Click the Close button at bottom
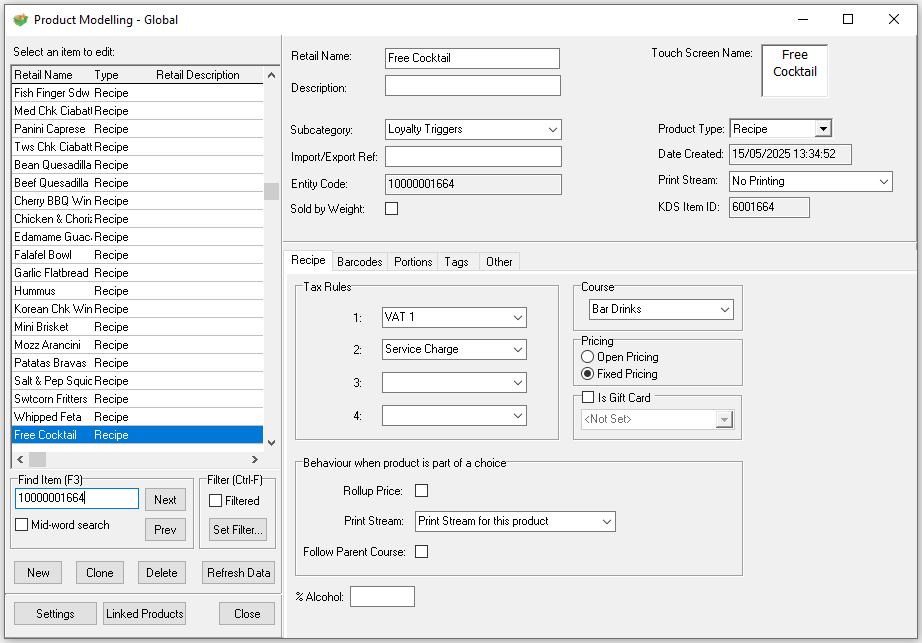922x643 pixels. [x=247, y=614]
